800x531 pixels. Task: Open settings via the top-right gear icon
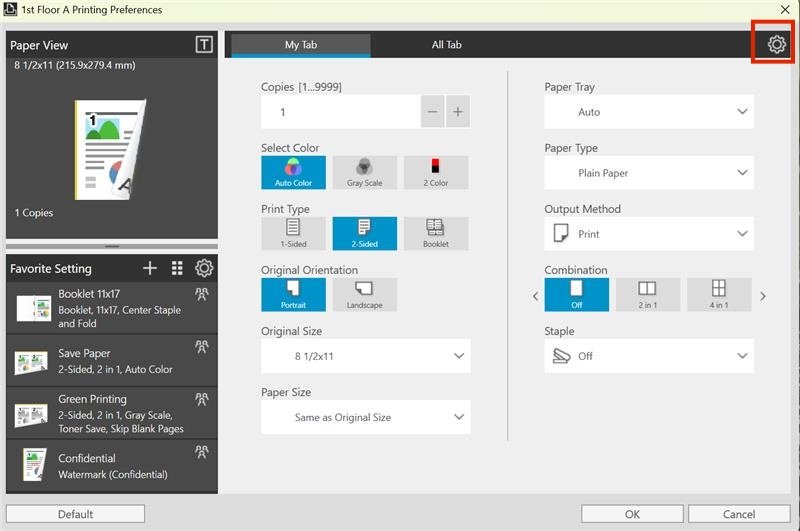[x=777, y=44]
